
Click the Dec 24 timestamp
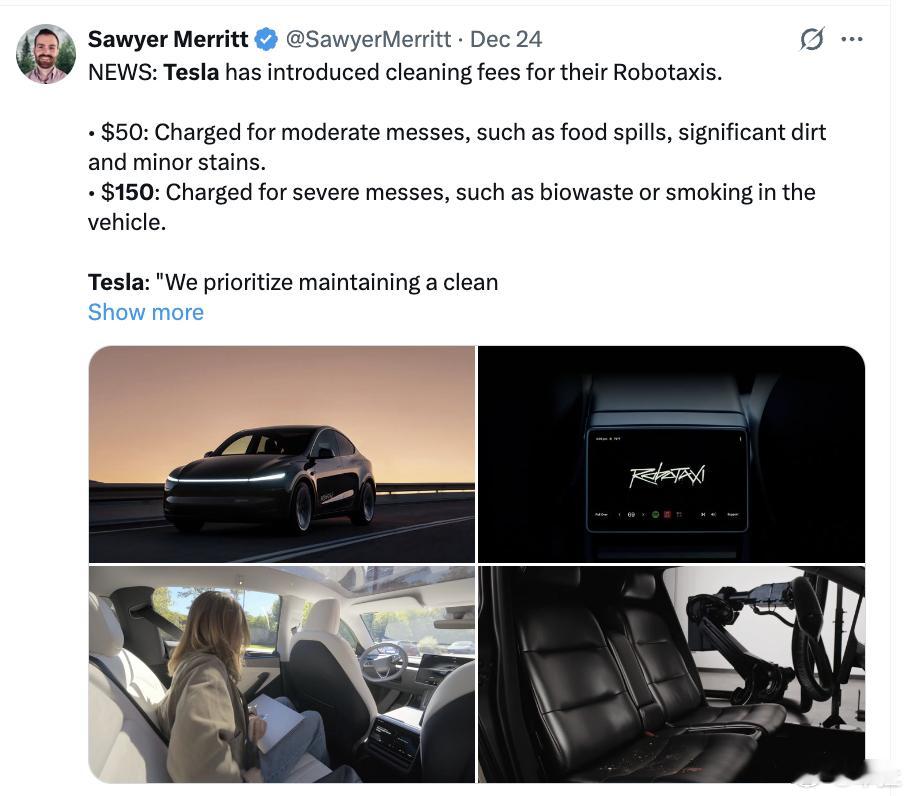pyautogui.click(x=505, y=39)
